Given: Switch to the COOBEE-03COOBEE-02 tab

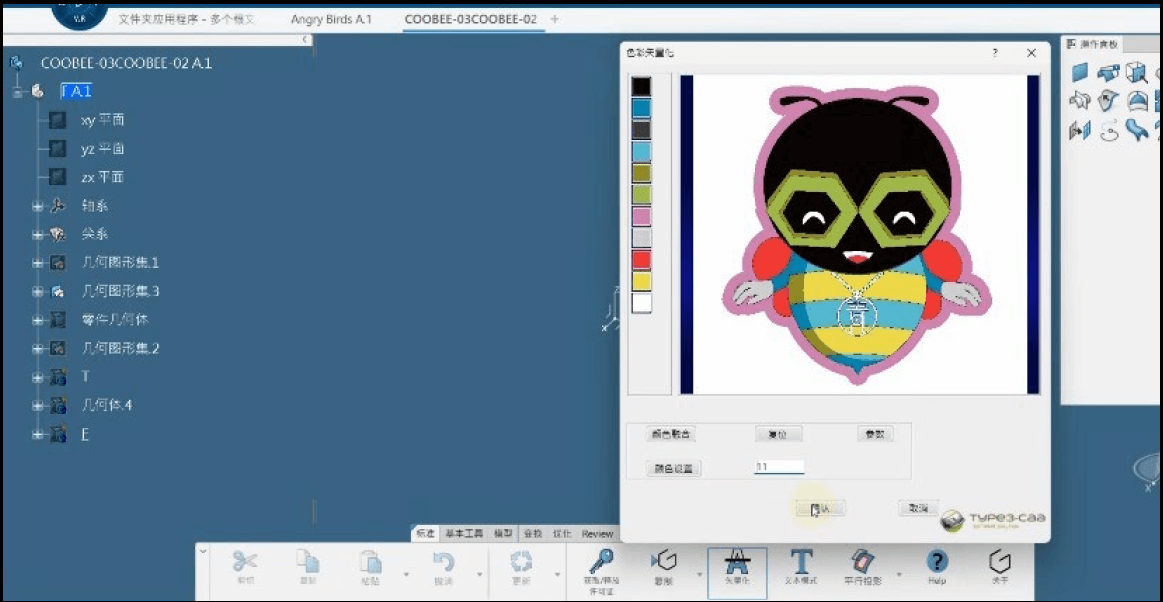Looking at the screenshot, I should (470, 19).
